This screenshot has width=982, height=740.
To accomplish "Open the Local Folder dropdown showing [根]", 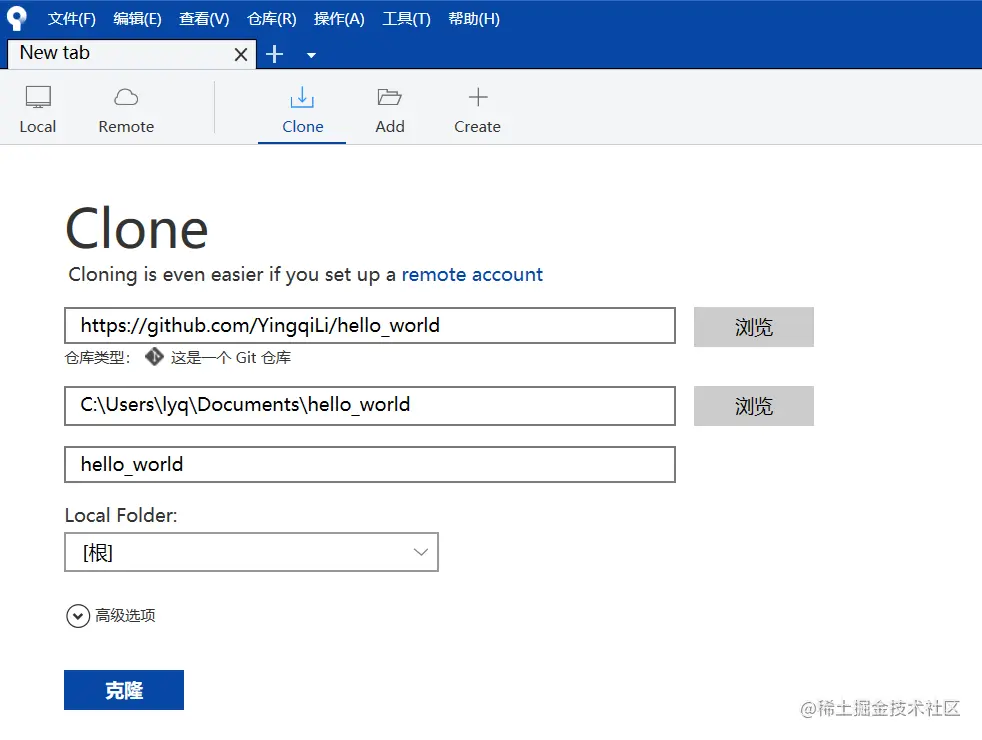I will [251, 552].
